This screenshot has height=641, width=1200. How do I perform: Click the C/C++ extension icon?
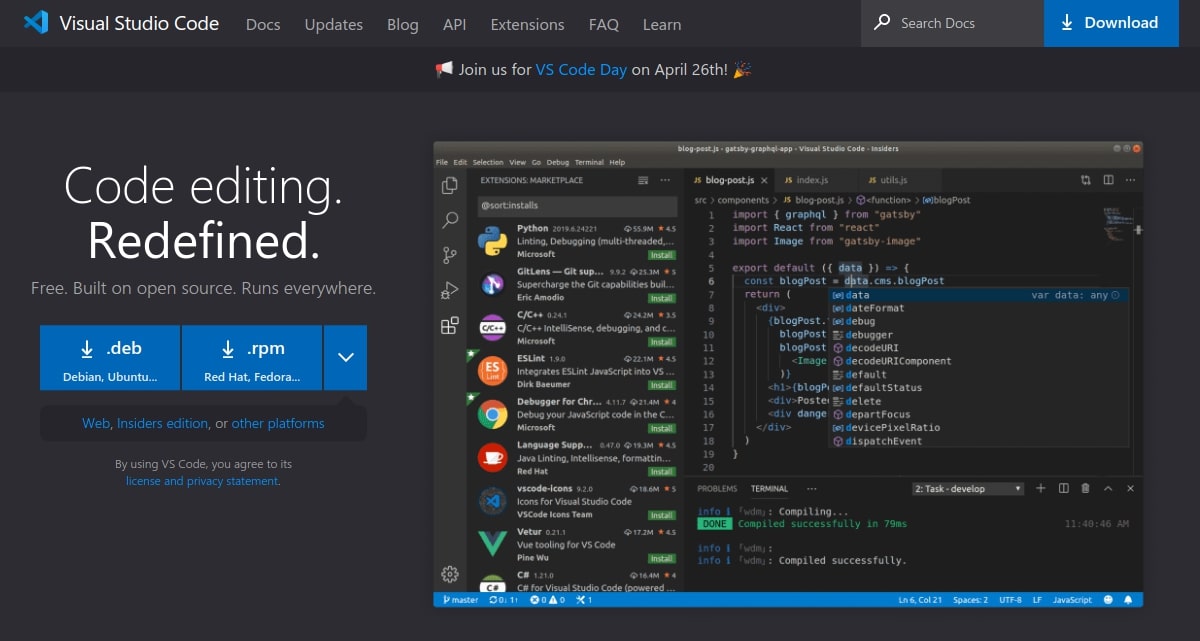pyautogui.click(x=492, y=327)
